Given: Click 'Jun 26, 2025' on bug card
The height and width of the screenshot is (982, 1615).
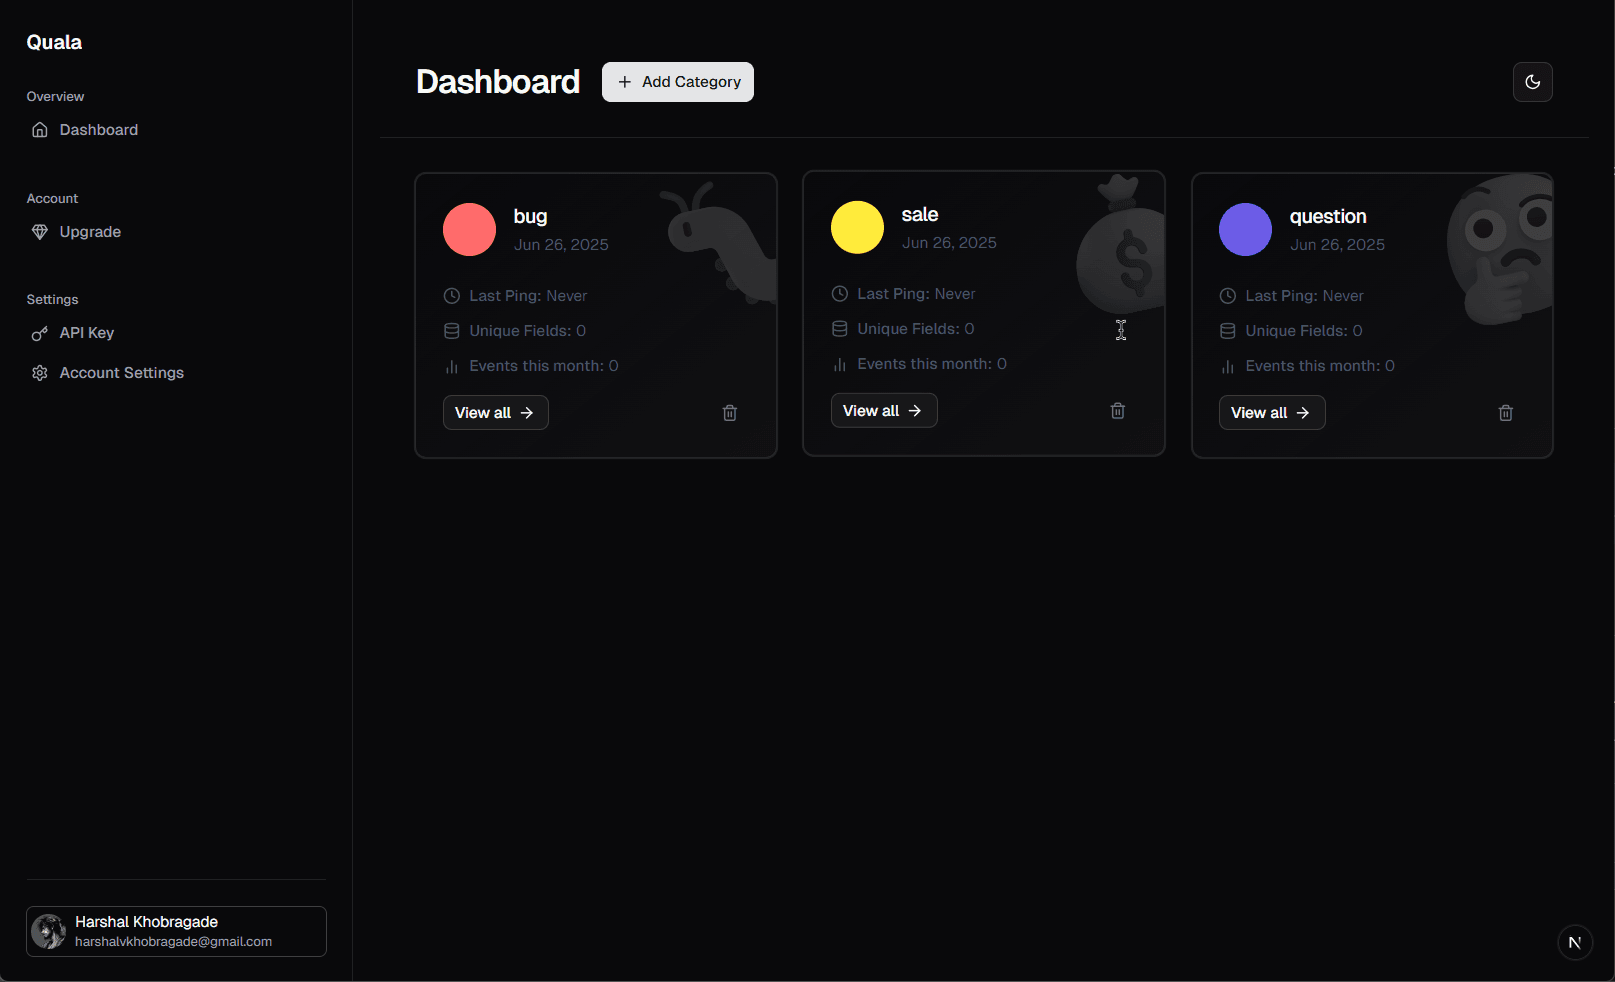Looking at the screenshot, I should pyautogui.click(x=561, y=245).
